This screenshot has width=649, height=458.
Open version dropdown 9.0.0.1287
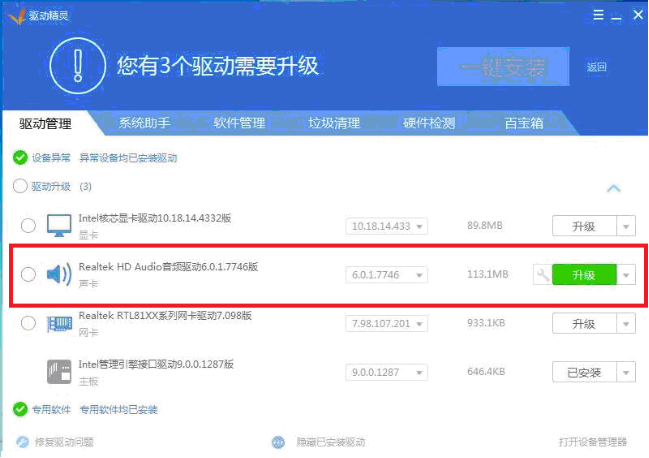[387, 372]
